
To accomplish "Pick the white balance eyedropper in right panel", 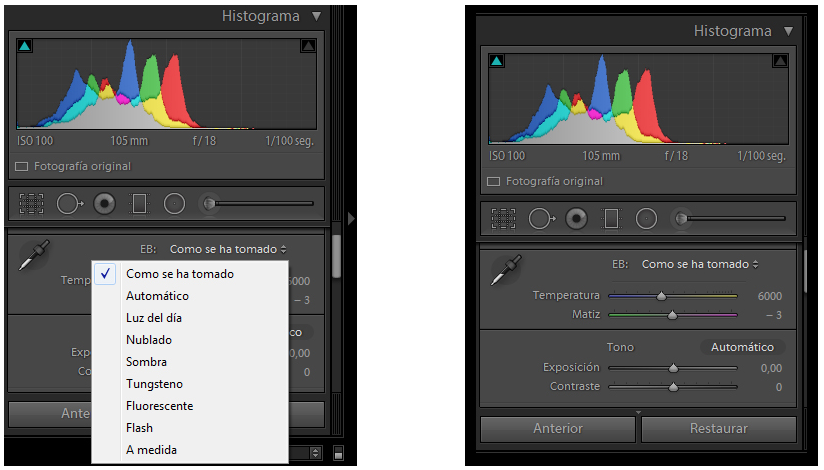I will pos(506,270).
